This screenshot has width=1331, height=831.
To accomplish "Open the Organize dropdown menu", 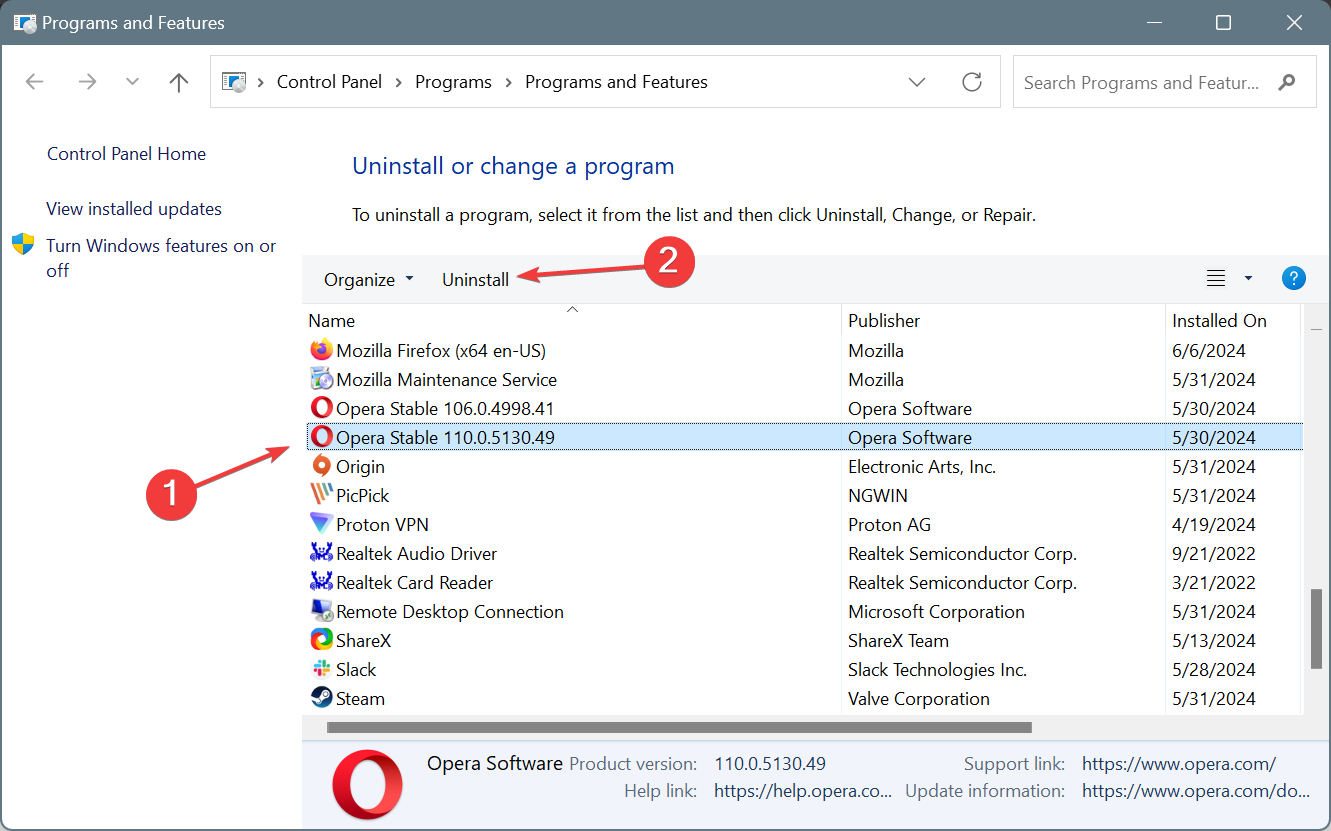I will (368, 279).
